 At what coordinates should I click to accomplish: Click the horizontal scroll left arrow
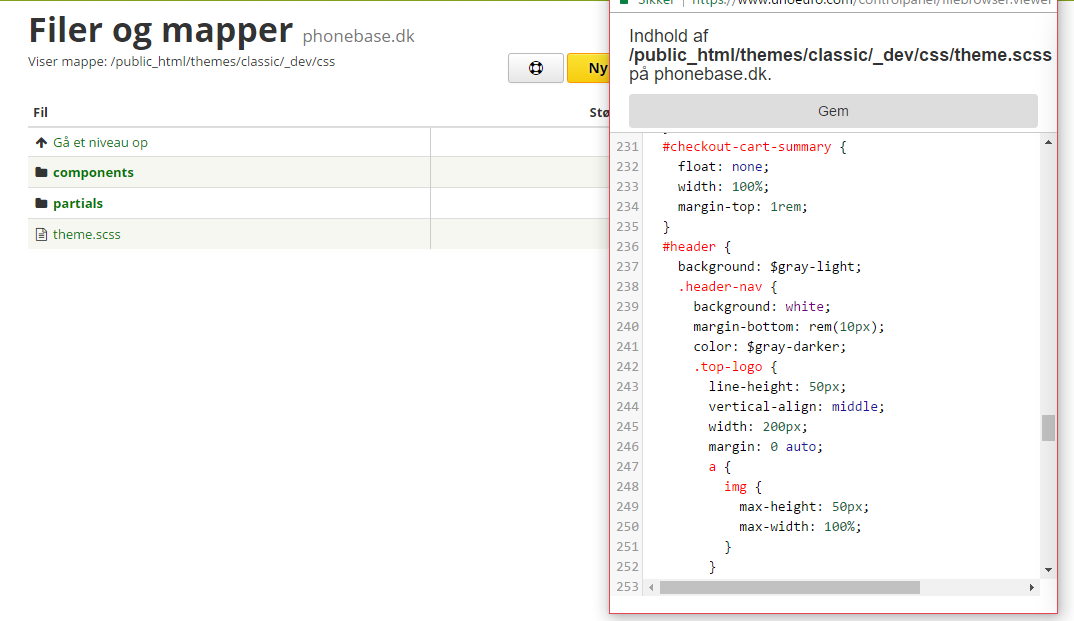[x=651, y=587]
